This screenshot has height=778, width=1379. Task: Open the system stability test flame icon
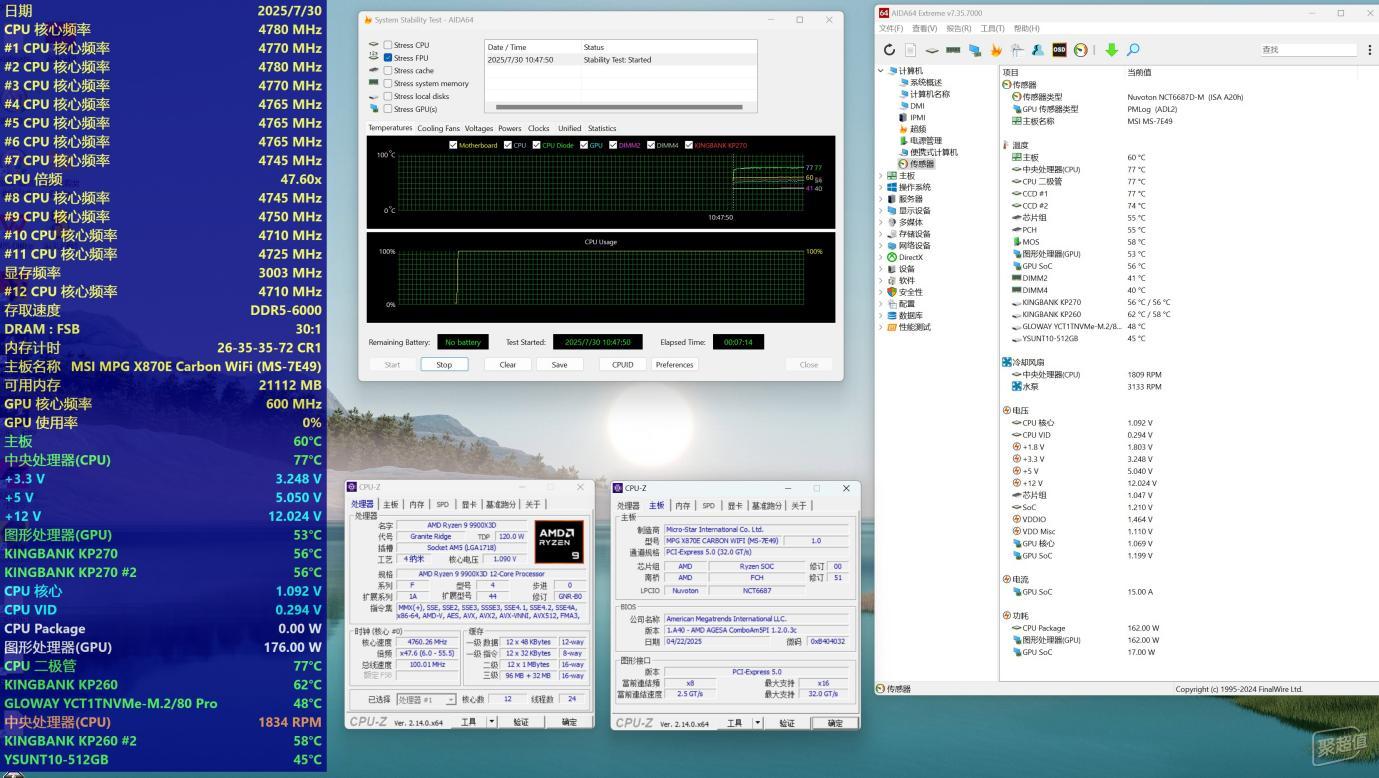[x=996, y=50]
